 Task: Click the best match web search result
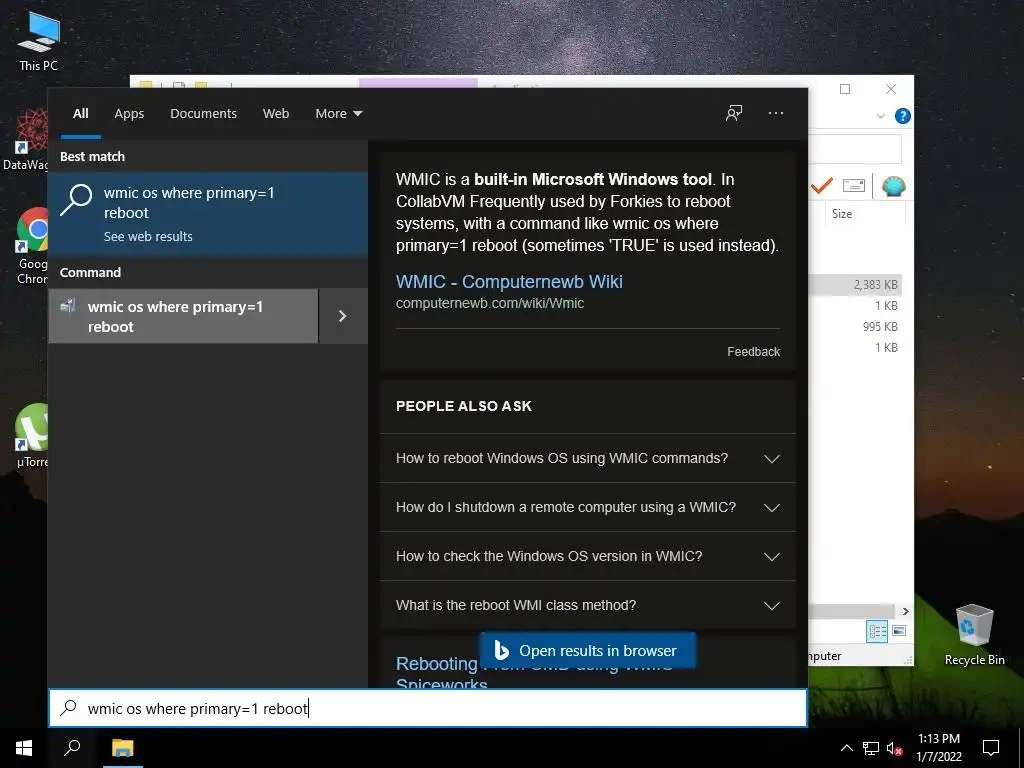(x=208, y=214)
